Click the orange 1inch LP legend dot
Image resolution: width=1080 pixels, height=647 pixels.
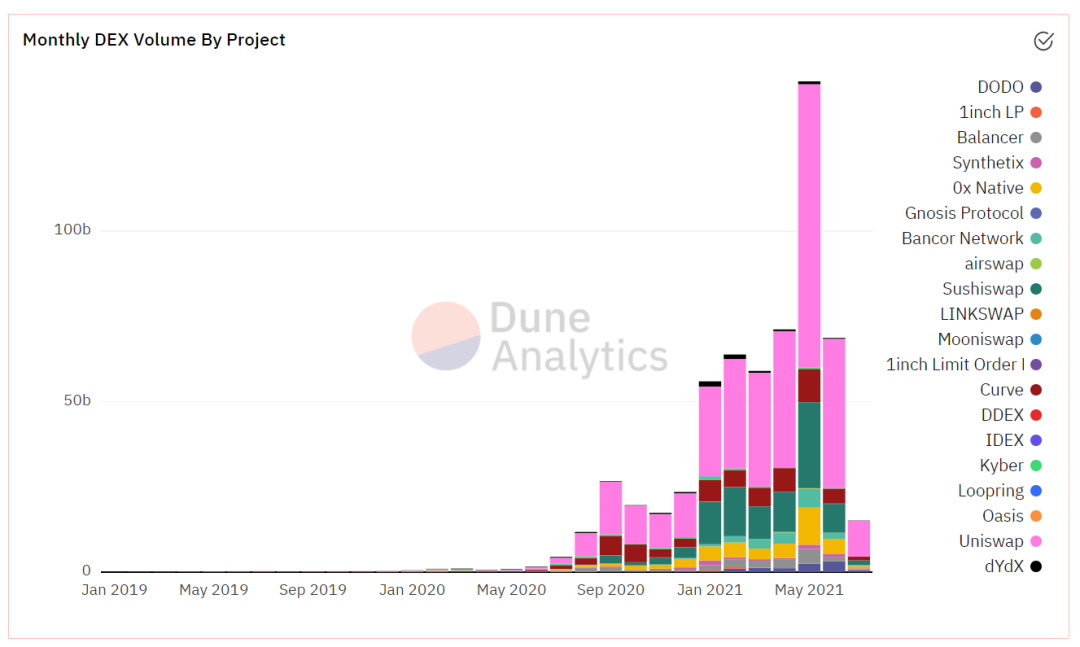tap(1036, 113)
